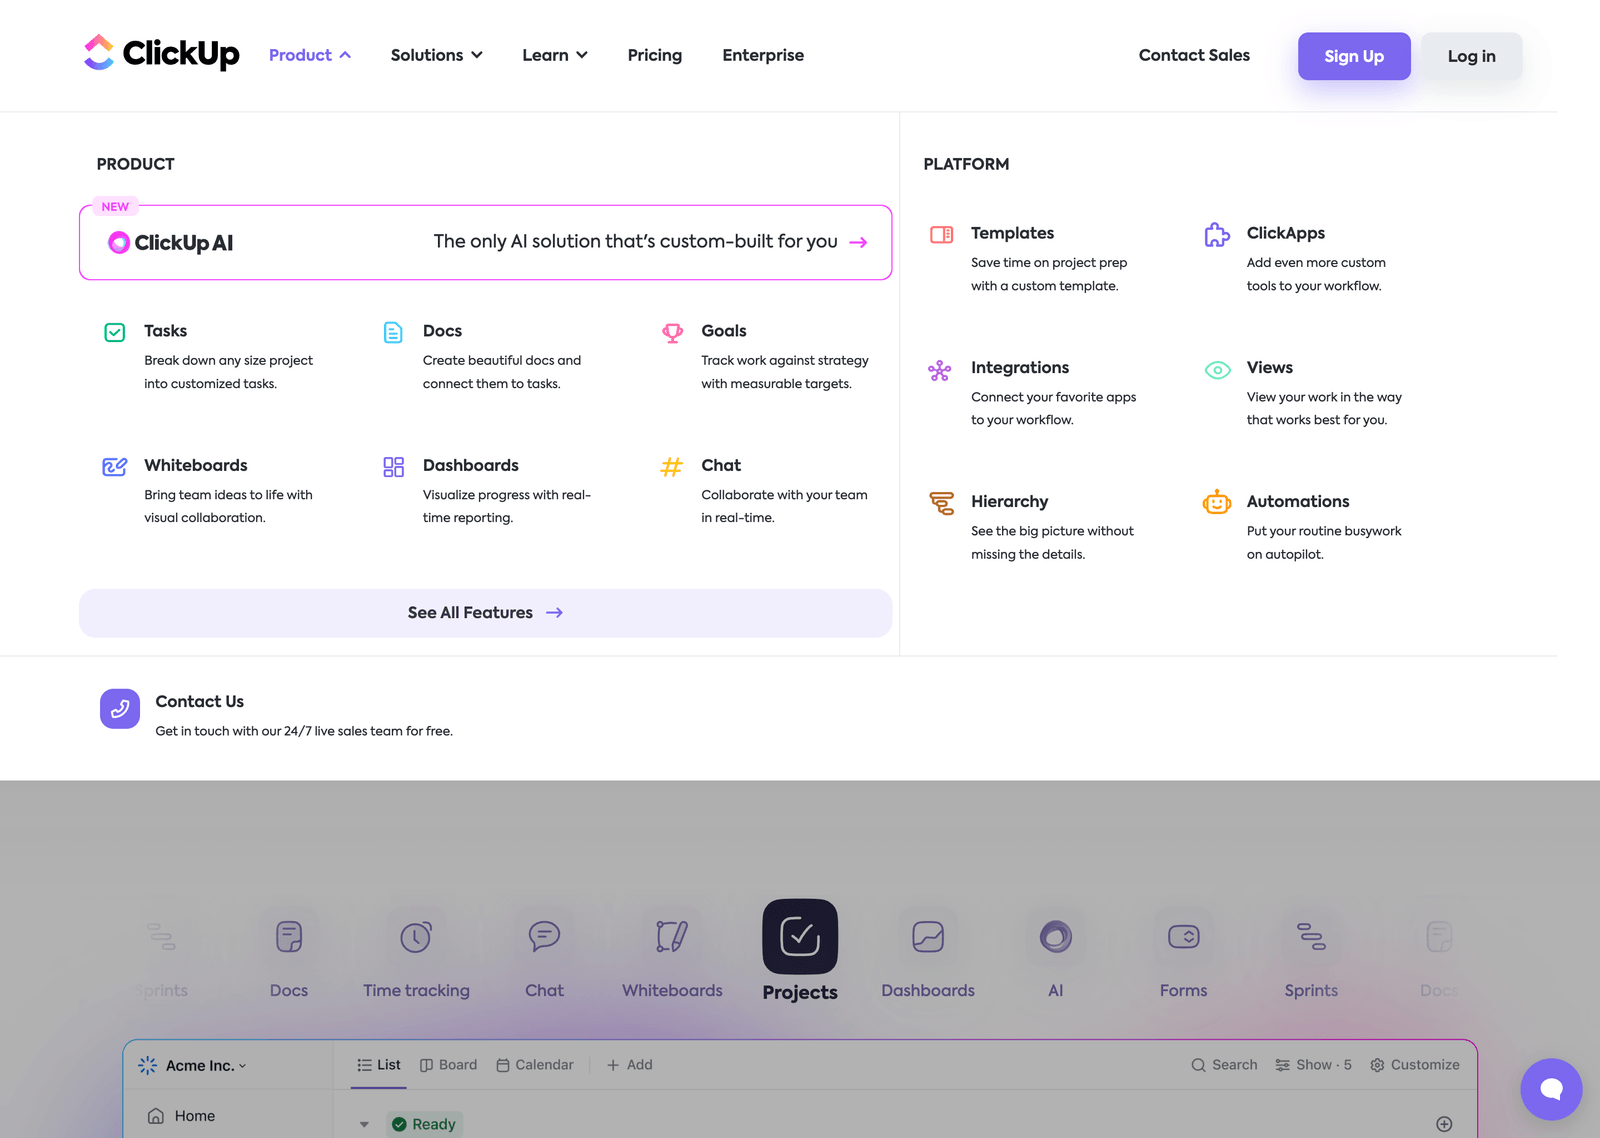
Task: Select the Whiteboards icon in feature carousel
Action: (x=672, y=937)
